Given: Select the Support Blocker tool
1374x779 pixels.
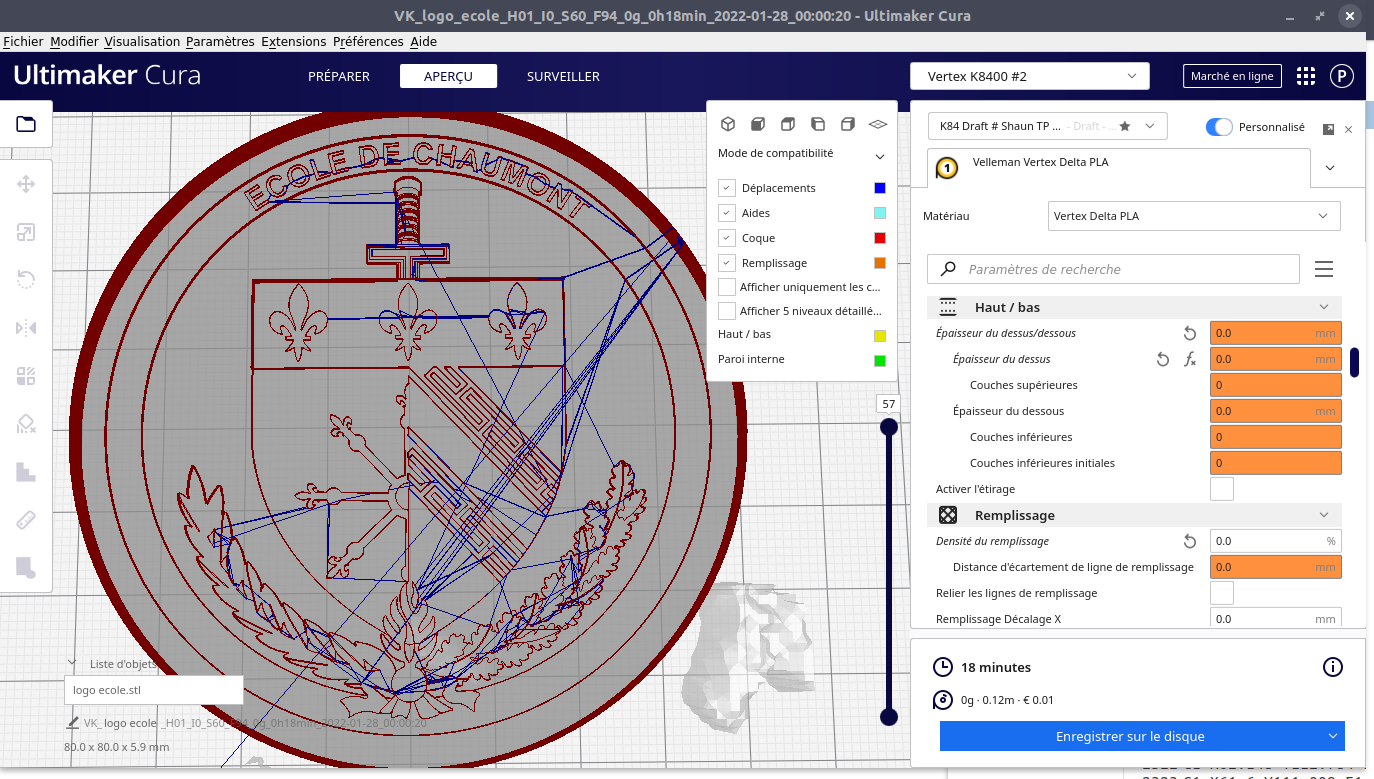Looking at the screenshot, I should coord(26,424).
